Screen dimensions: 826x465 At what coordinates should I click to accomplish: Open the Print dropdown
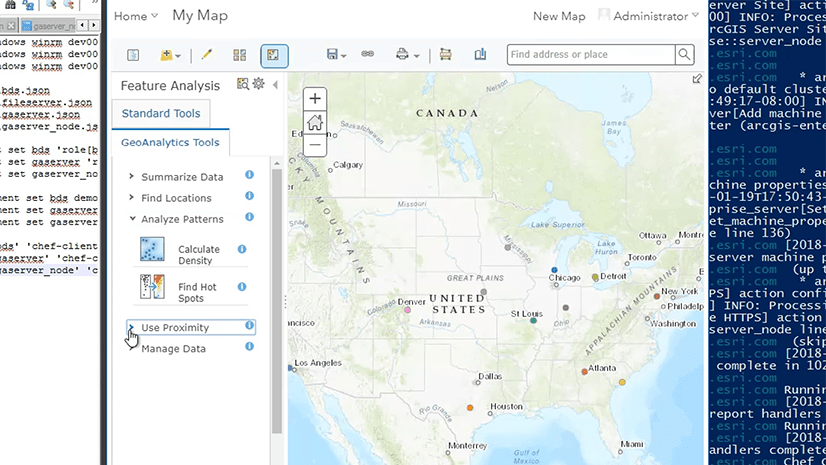point(407,54)
